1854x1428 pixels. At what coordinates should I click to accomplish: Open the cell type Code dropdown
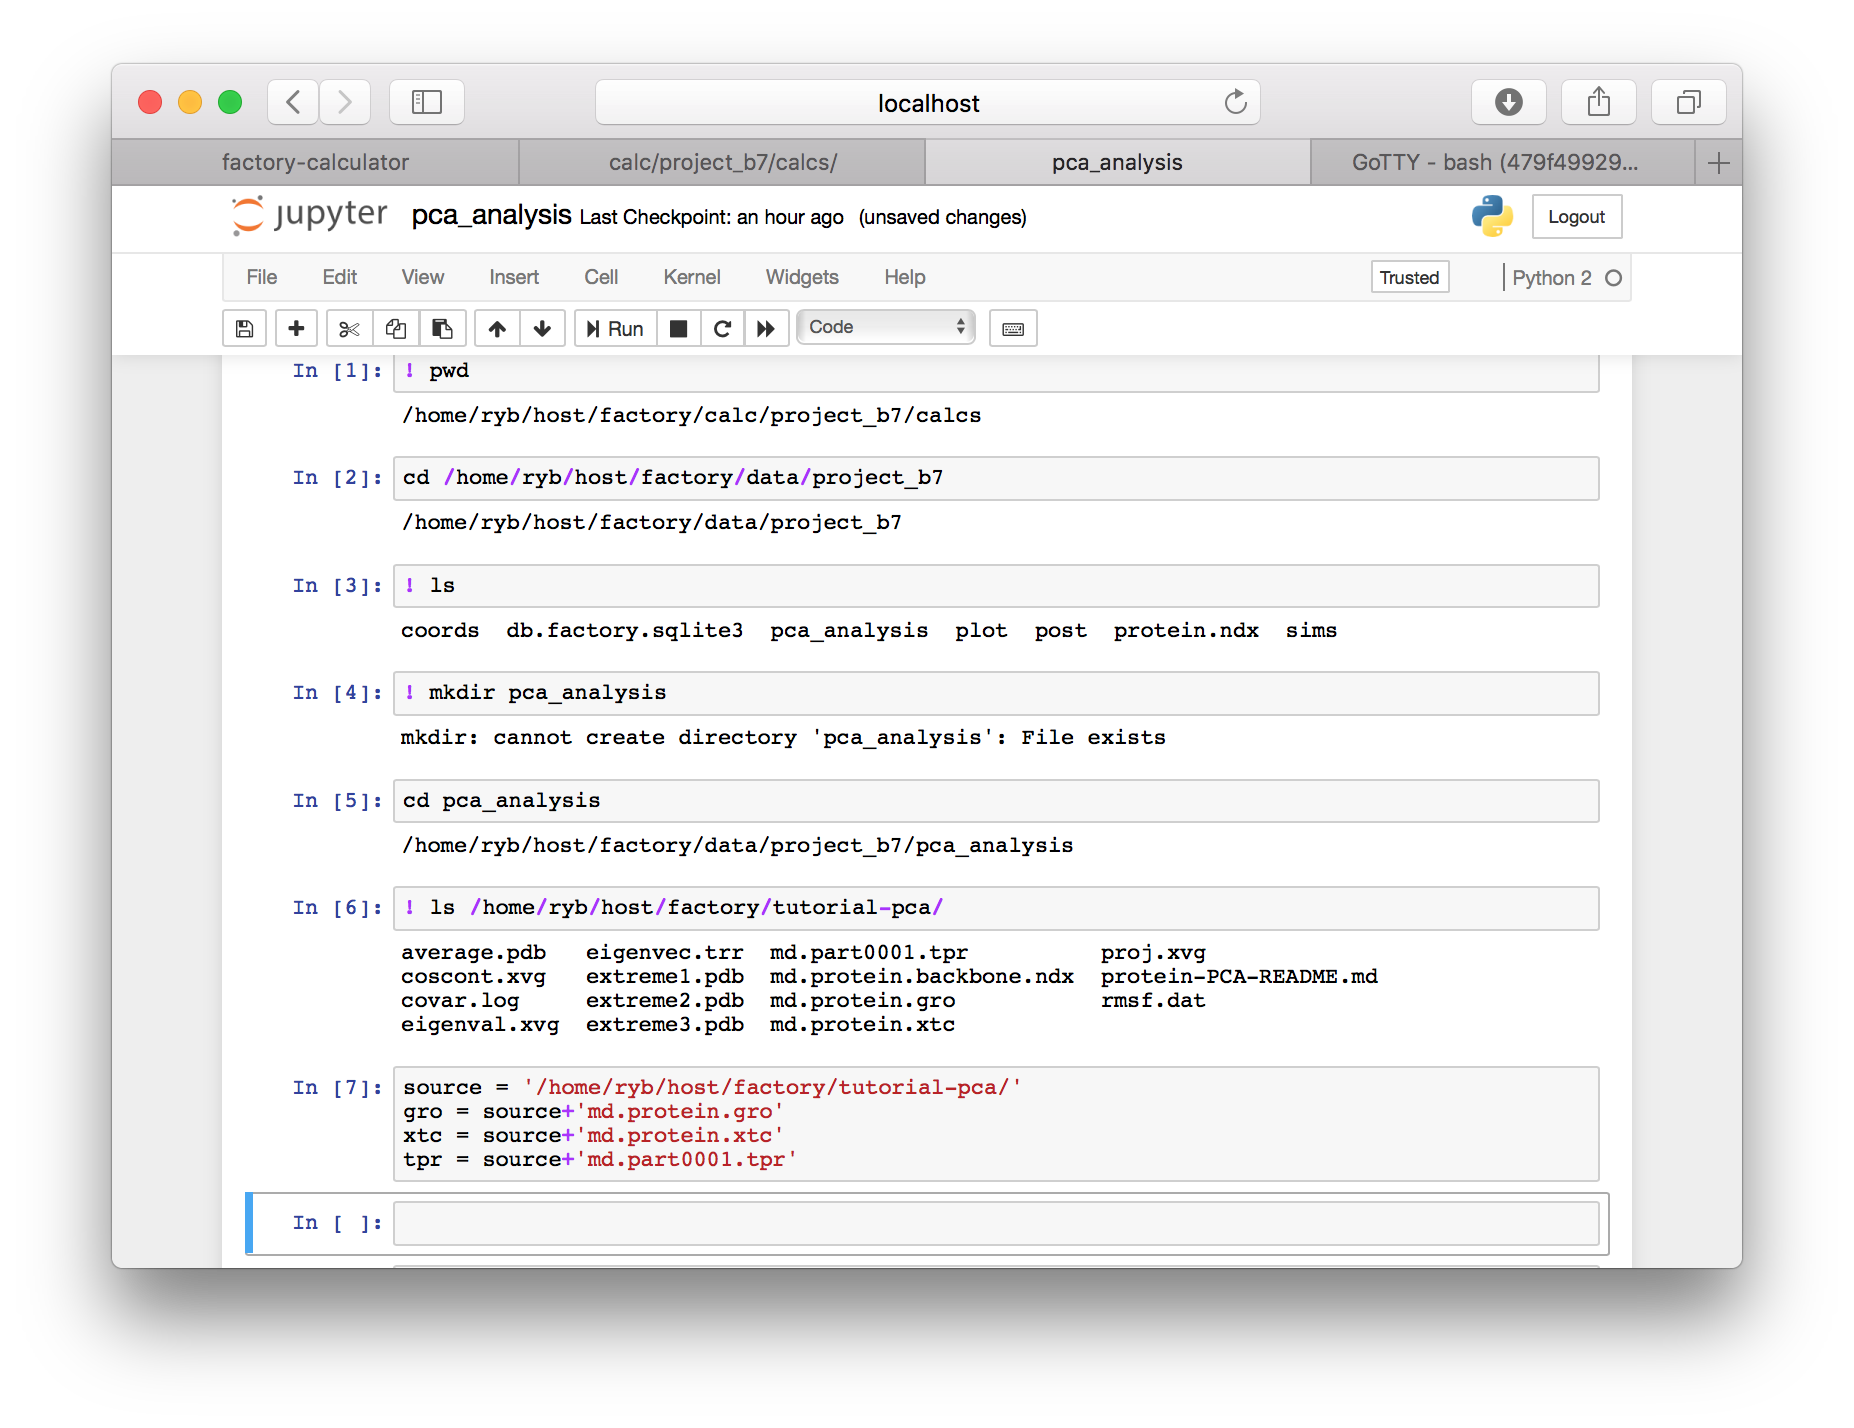pyautogui.click(x=886, y=327)
